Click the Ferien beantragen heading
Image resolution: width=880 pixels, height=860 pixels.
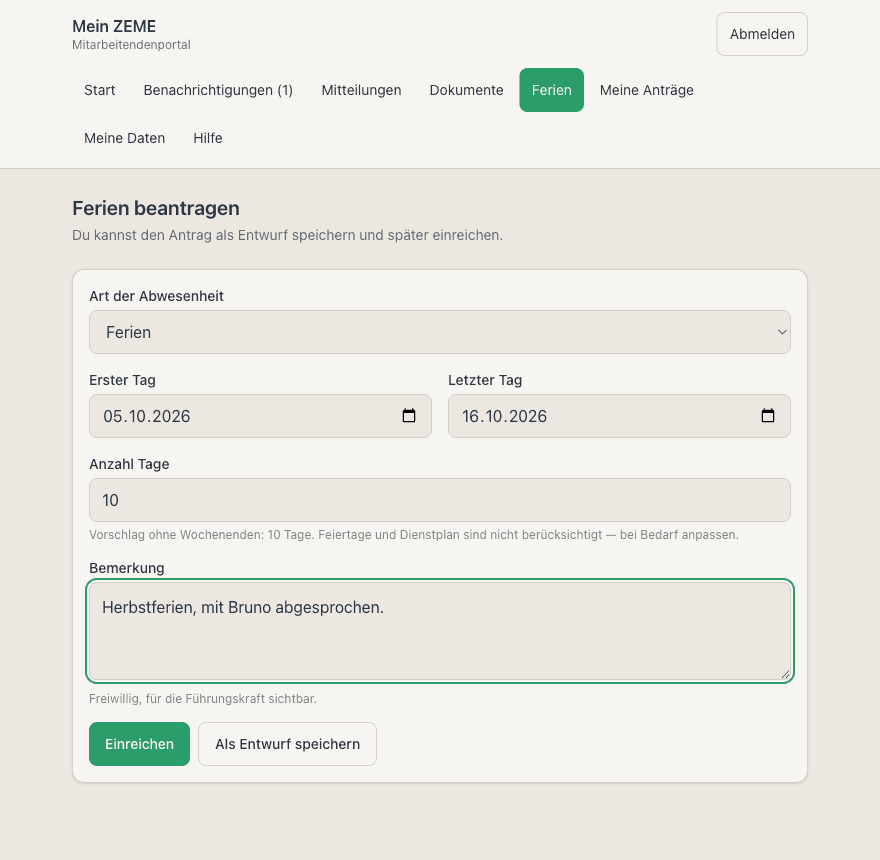tap(156, 208)
